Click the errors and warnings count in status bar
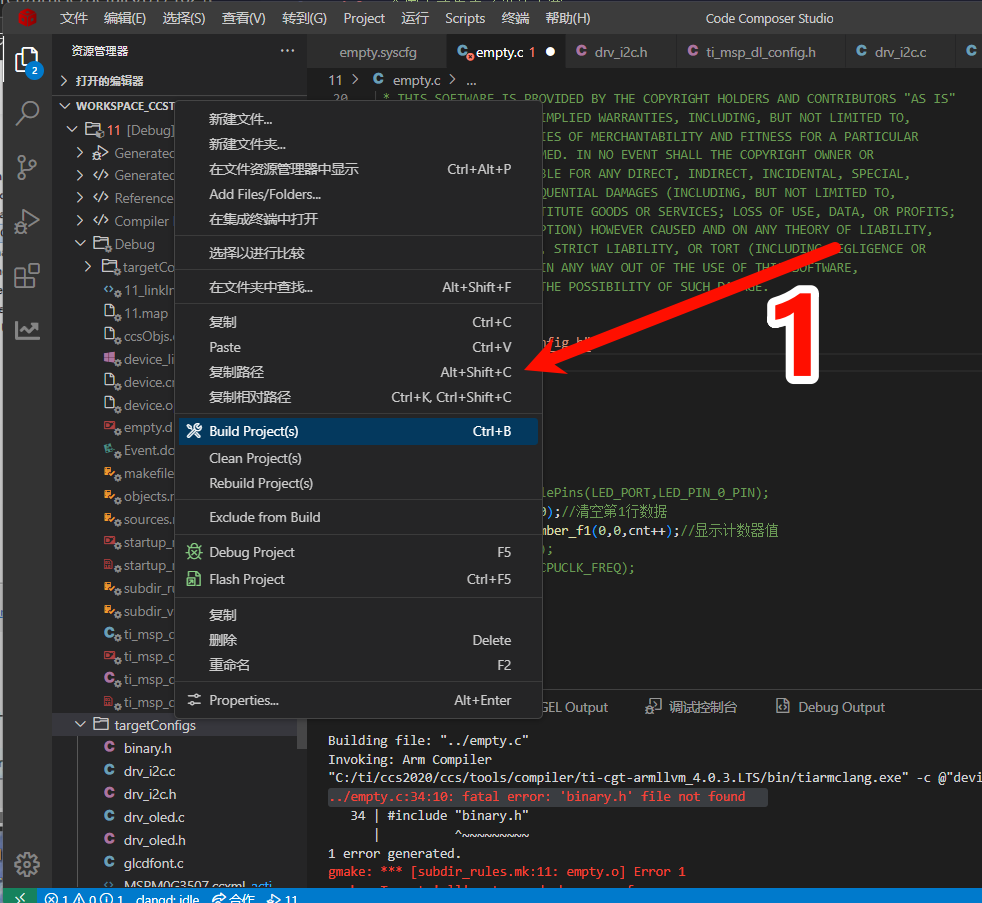Image resolution: width=982 pixels, height=903 pixels. click(x=85, y=898)
